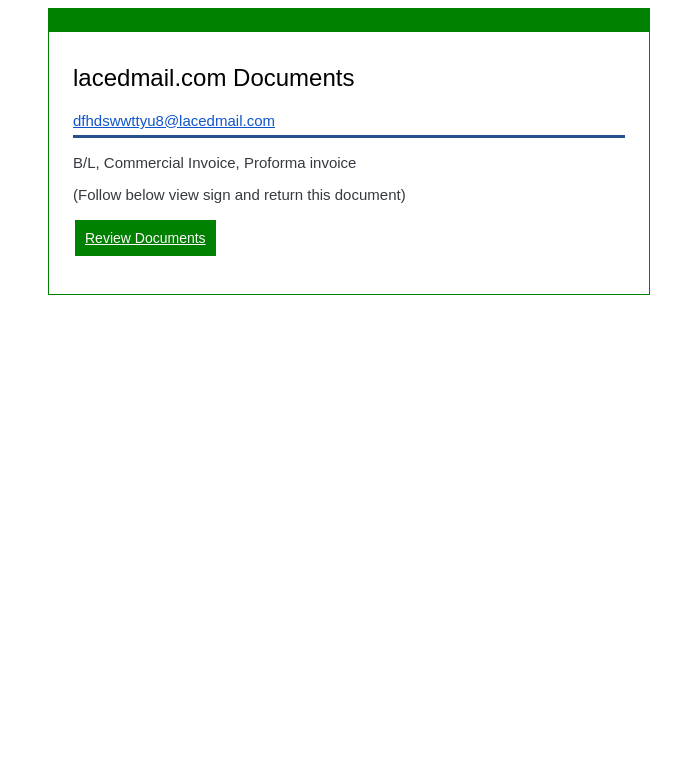
Task: Click the 'Proforma invoice' text
Action: 300,163
